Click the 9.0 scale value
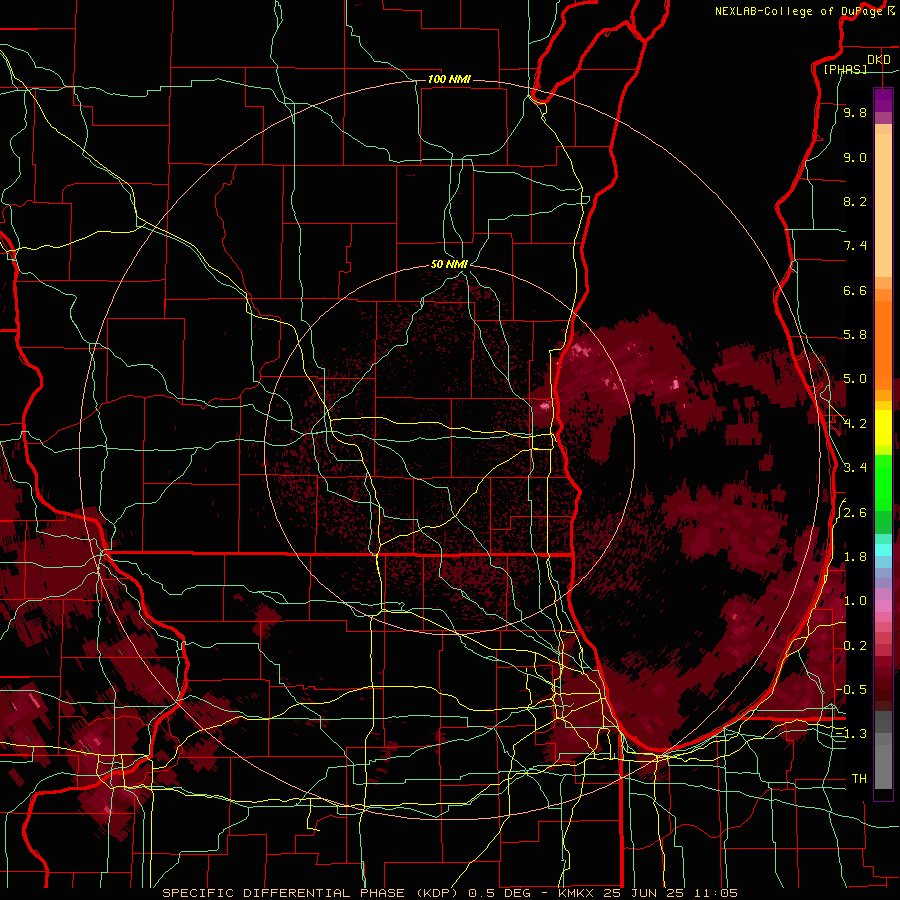 pyautogui.click(x=855, y=157)
